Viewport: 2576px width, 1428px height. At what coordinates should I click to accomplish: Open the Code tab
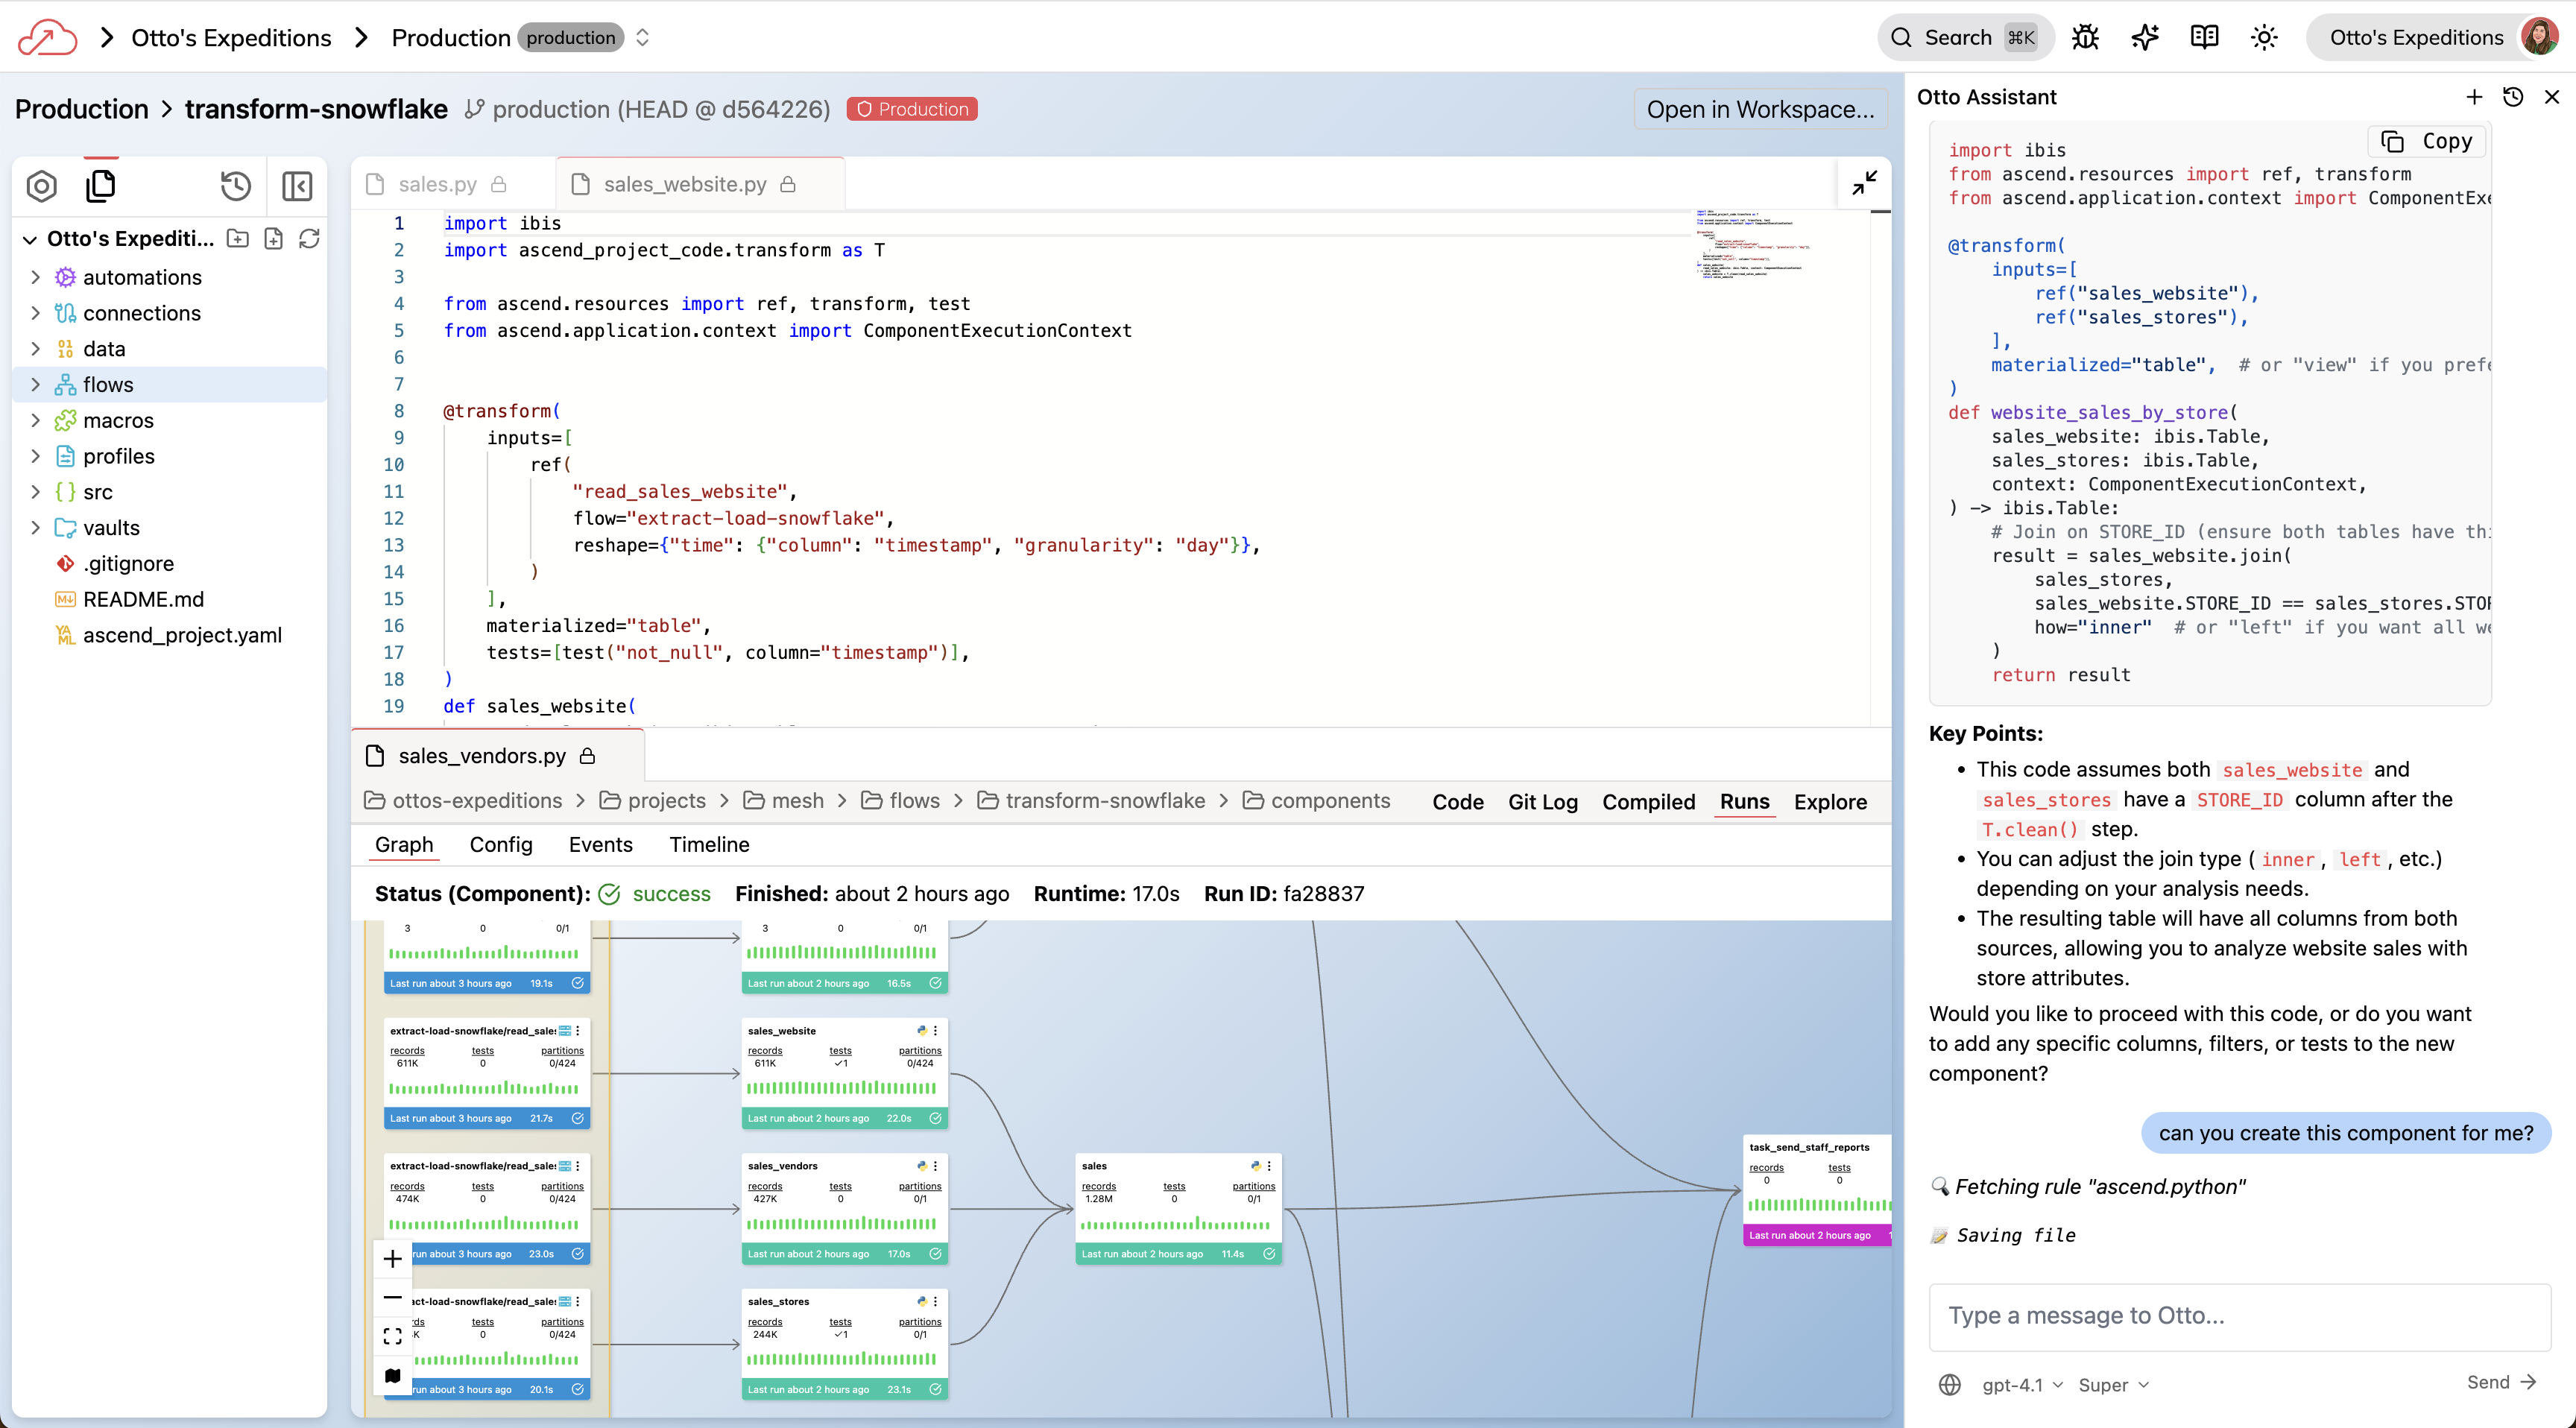[x=1457, y=802]
